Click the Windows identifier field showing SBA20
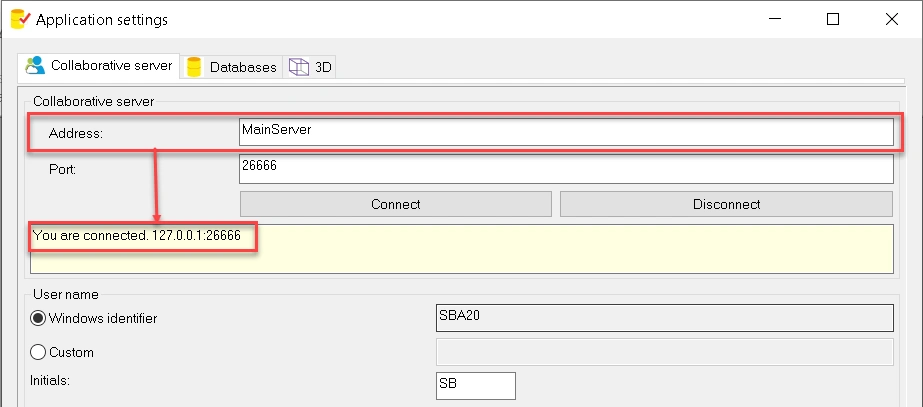 [663, 318]
